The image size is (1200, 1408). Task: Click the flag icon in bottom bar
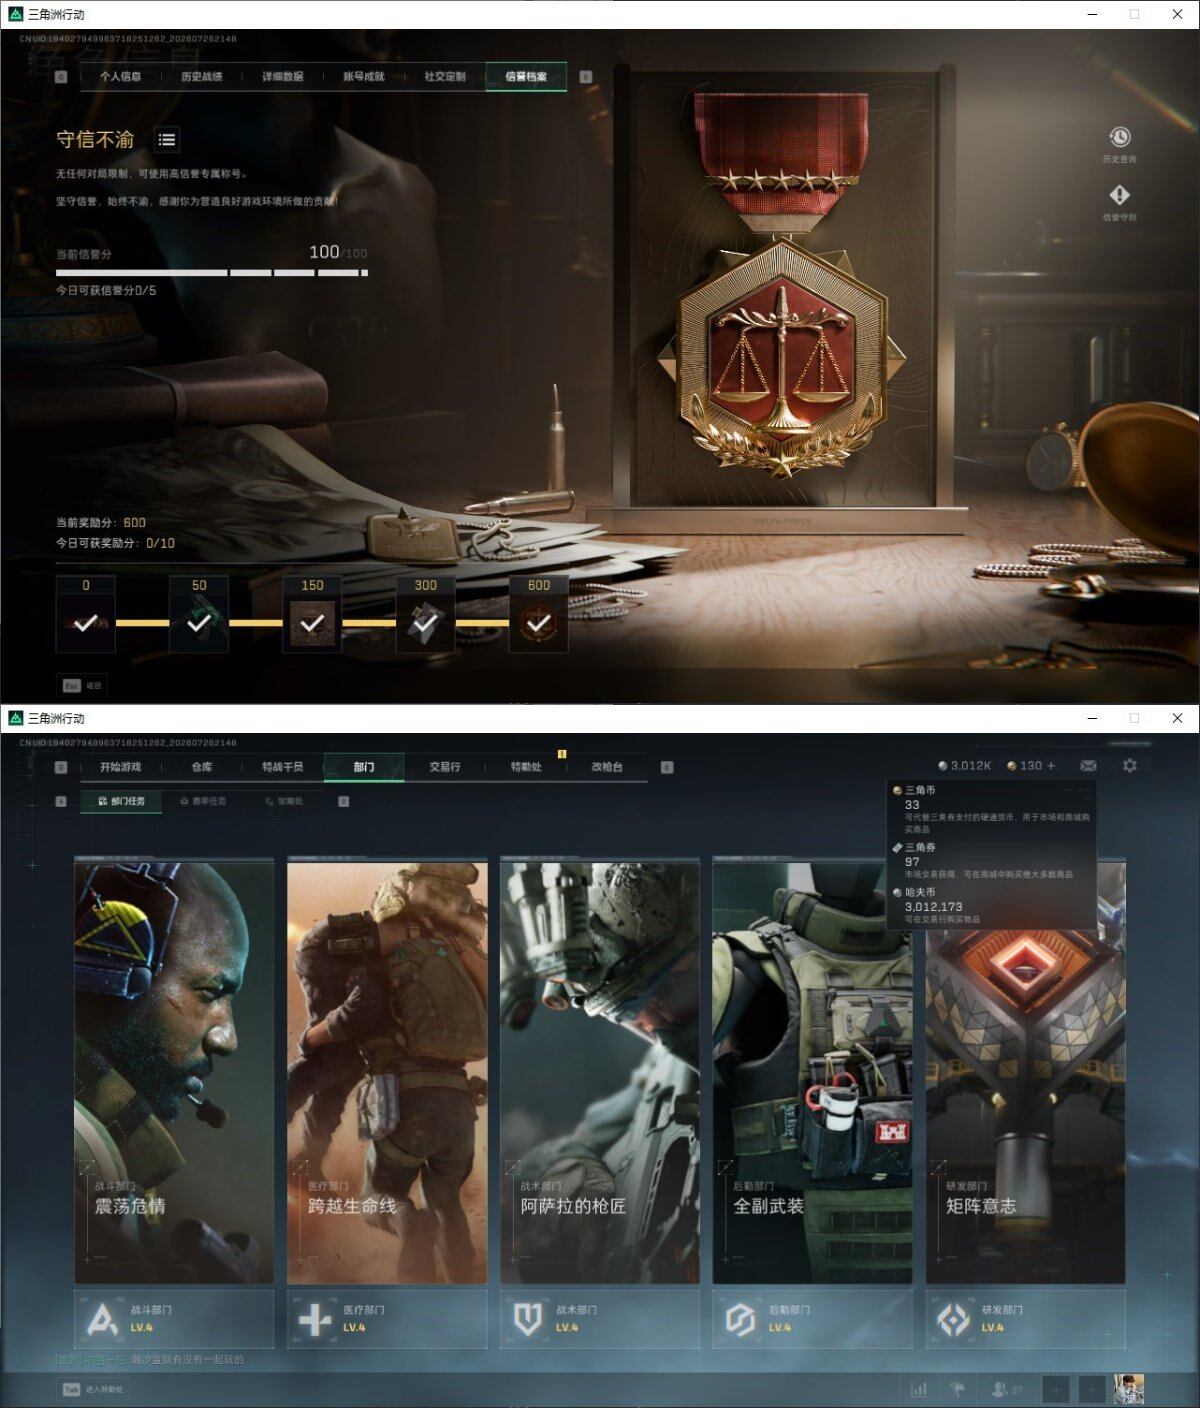click(956, 1389)
